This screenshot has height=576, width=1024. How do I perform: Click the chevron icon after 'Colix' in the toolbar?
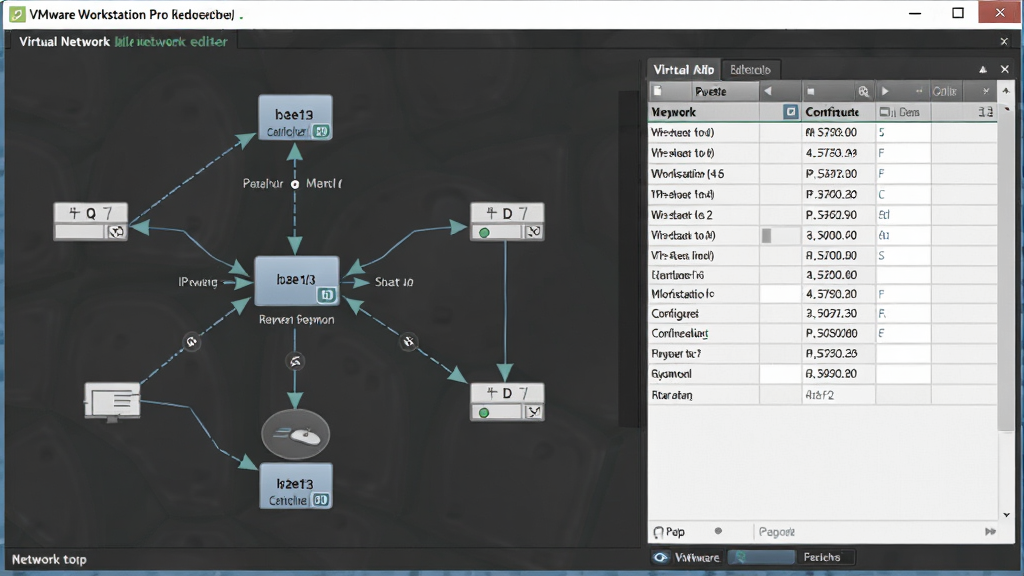tap(986, 91)
